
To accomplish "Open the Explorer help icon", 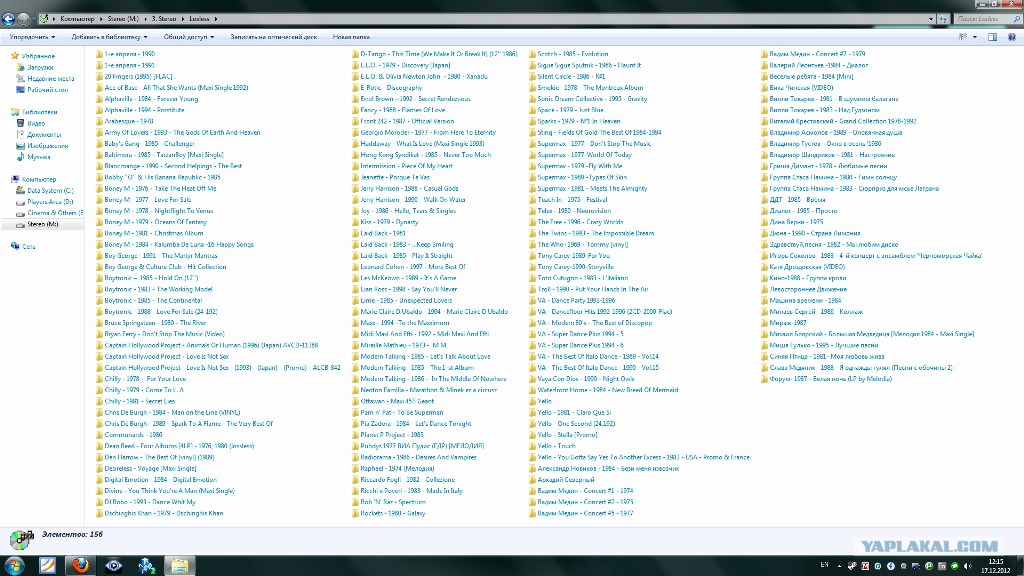I will coord(1012,37).
